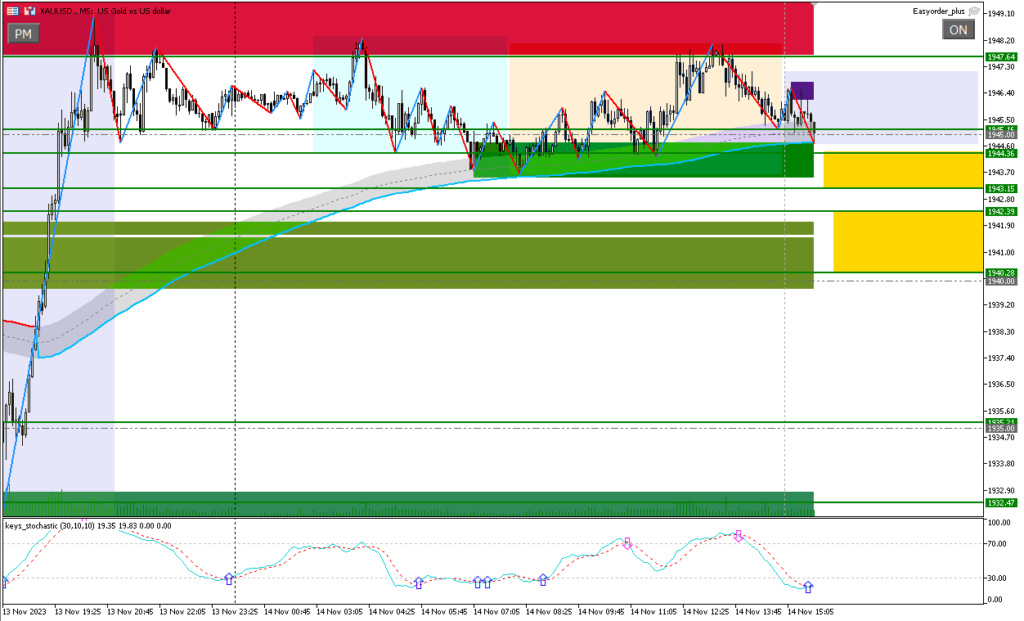Click blue up arrow on the dotted vertical line
This screenshot has width=1024, height=621.
point(229,578)
